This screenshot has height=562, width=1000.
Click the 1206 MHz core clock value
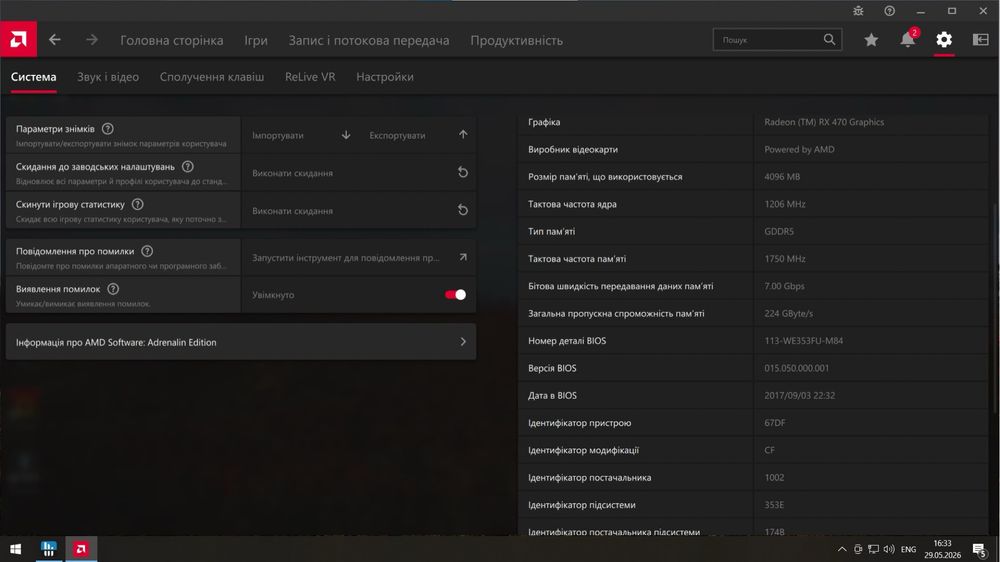784,204
